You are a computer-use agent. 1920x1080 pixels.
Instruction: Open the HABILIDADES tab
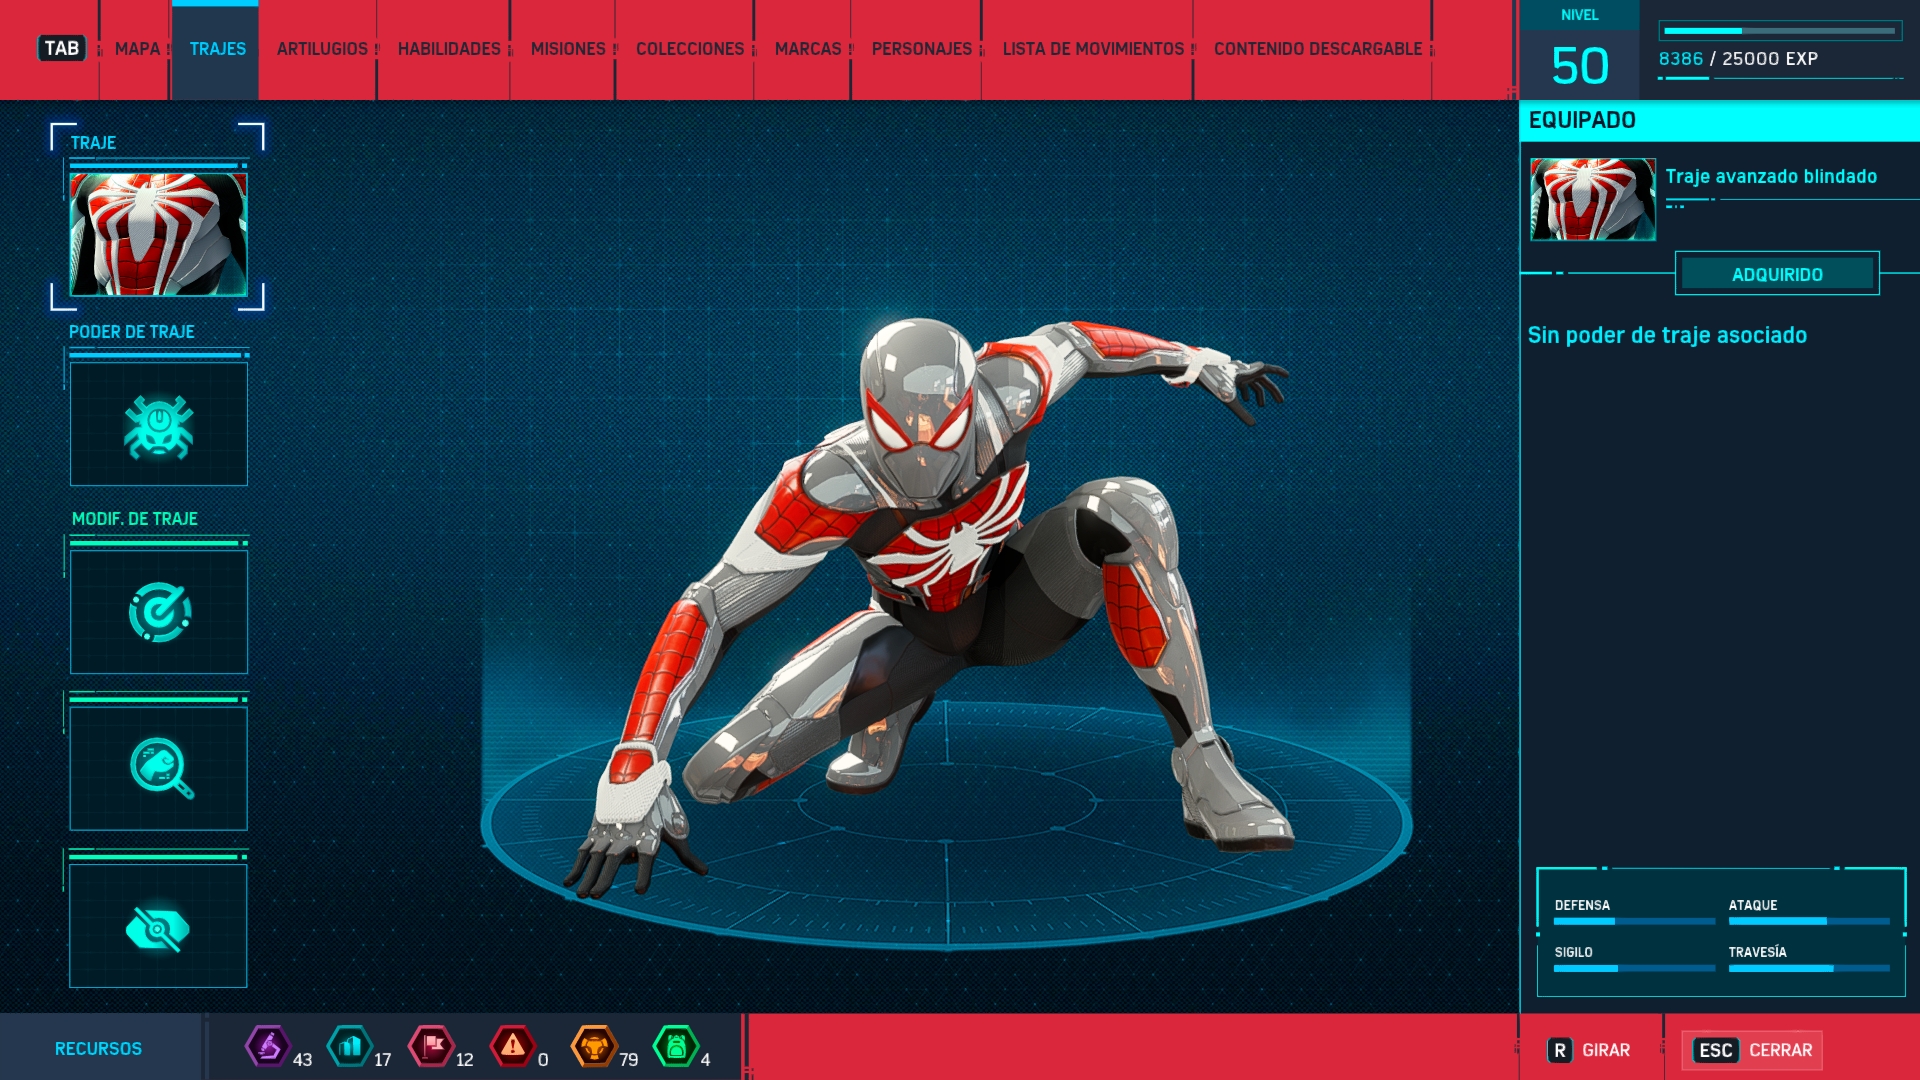[x=449, y=49]
